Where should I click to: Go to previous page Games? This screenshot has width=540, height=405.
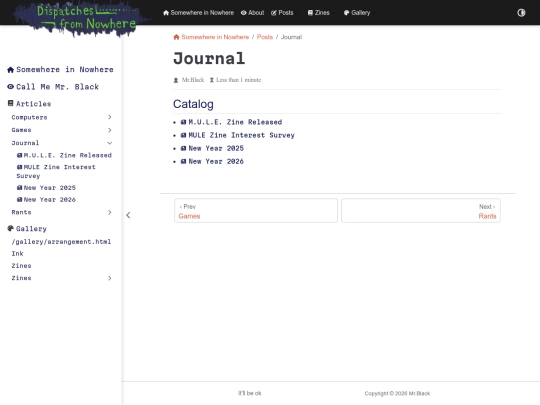[x=256, y=211]
